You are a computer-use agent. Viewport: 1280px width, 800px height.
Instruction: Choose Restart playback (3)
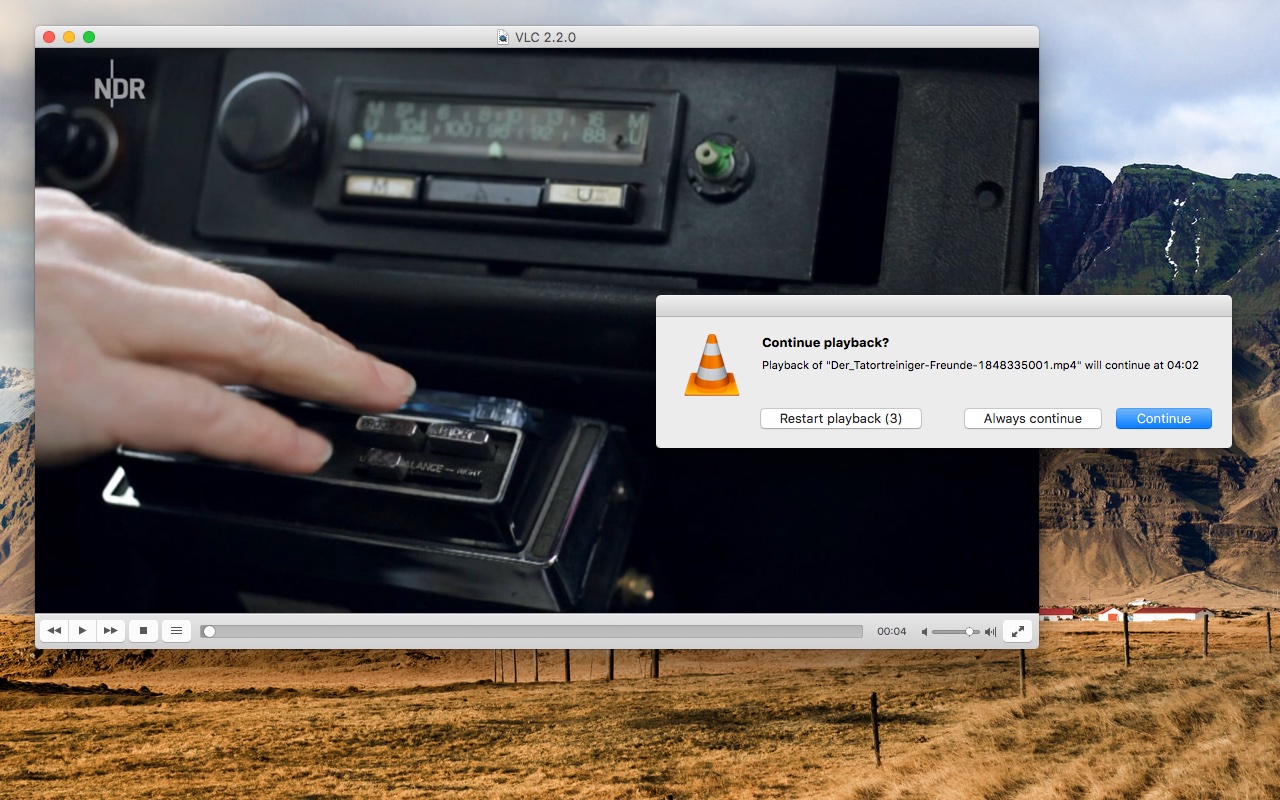click(840, 418)
